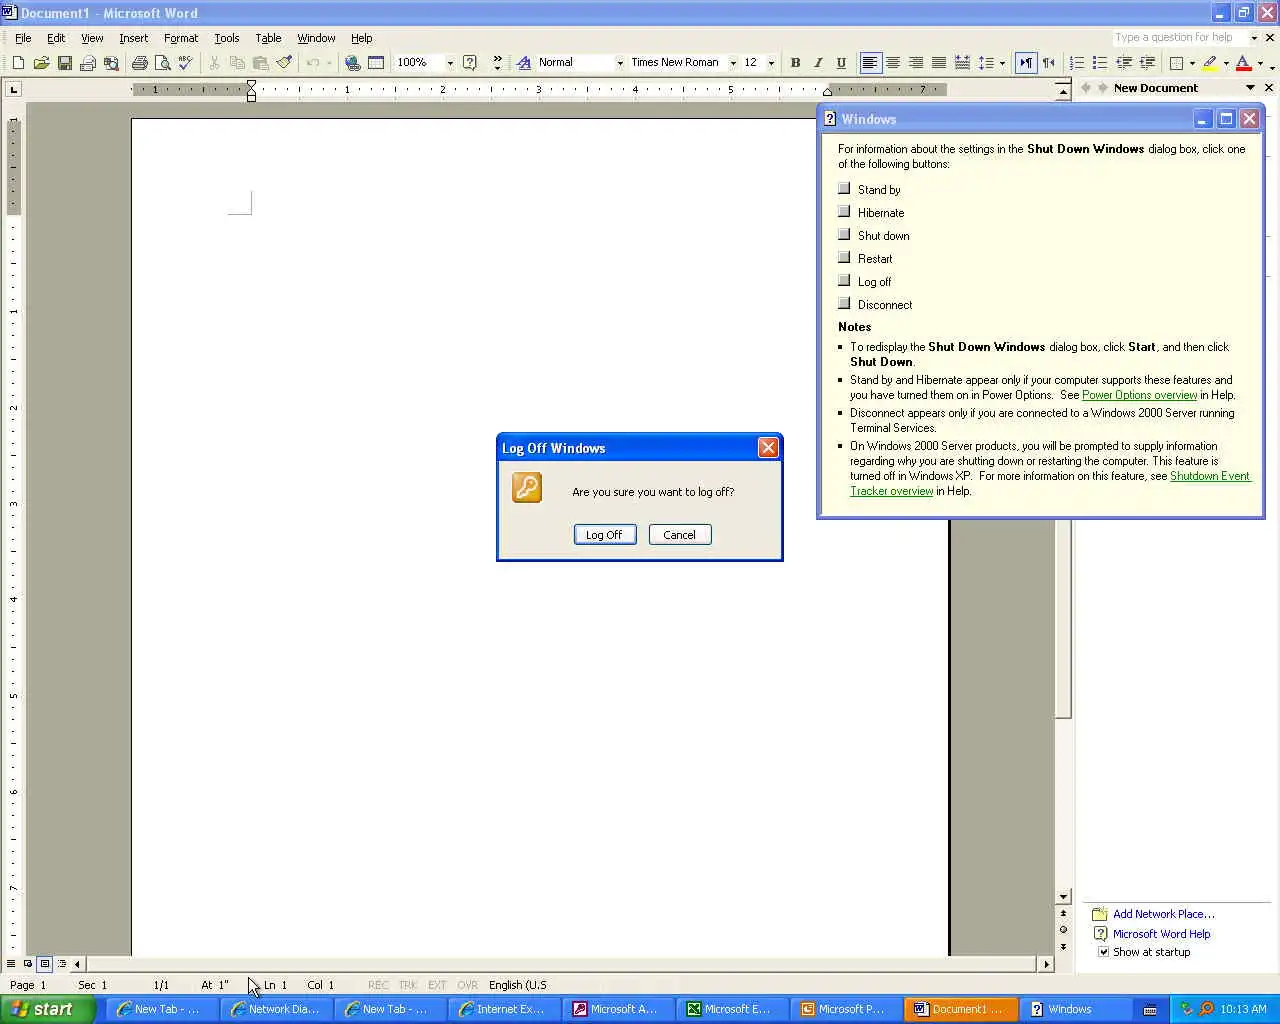
Task: Apply numbered list formatting
Action: (1077, 63)
